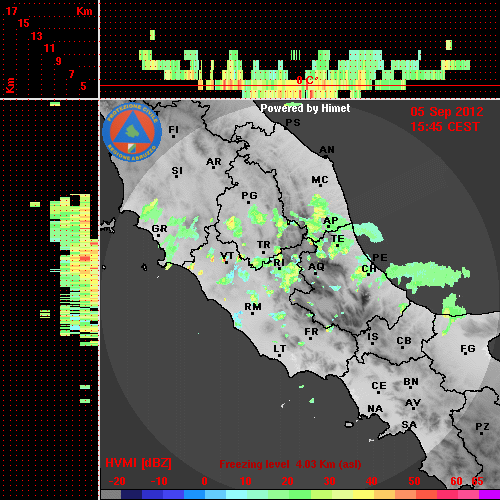Image resolution: width=500 pixels, height=500 pixels.
Task: Click the AV city label on map
Action: coord(413,403)
